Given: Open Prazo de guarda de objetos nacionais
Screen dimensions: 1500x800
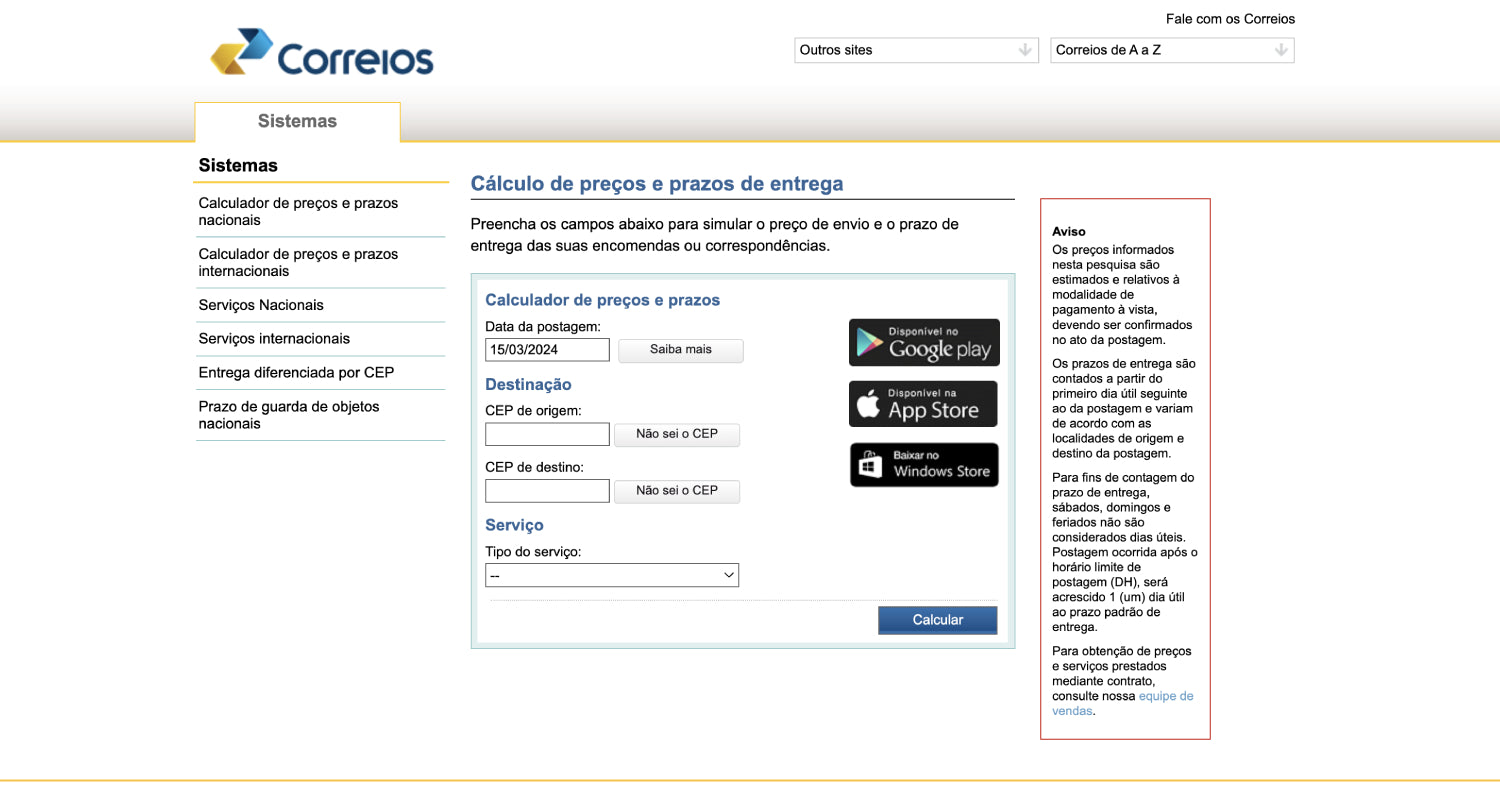Looking at the screenshot, I should coord(289,415).
